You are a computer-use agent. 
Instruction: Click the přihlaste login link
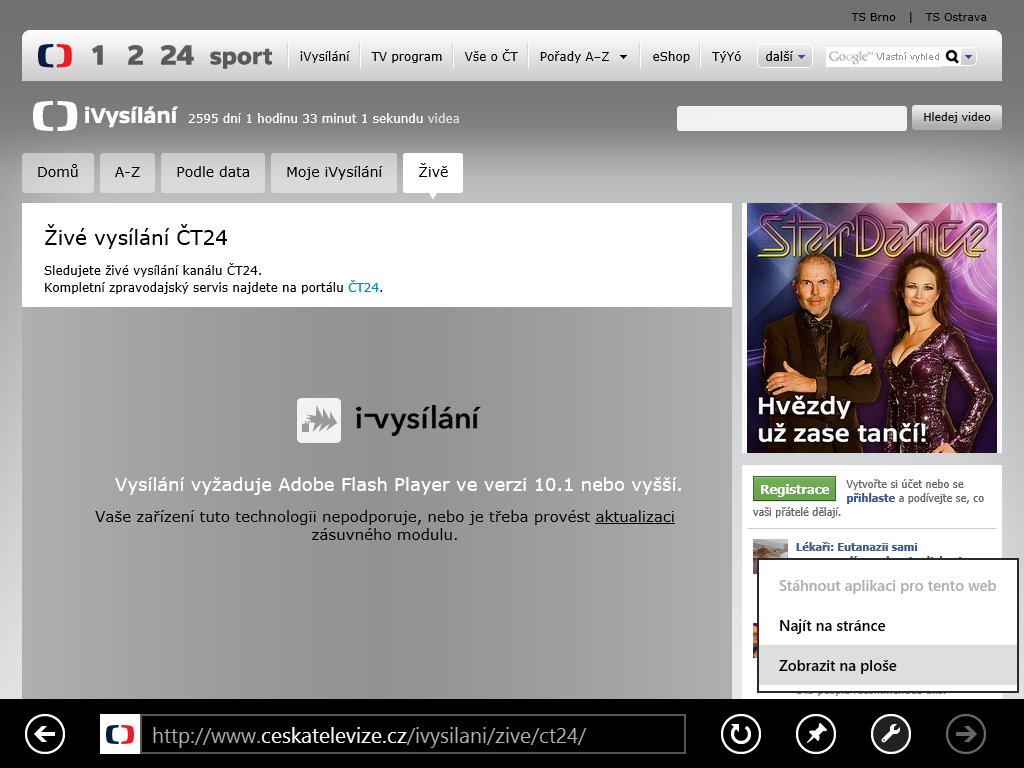(871, 498)
